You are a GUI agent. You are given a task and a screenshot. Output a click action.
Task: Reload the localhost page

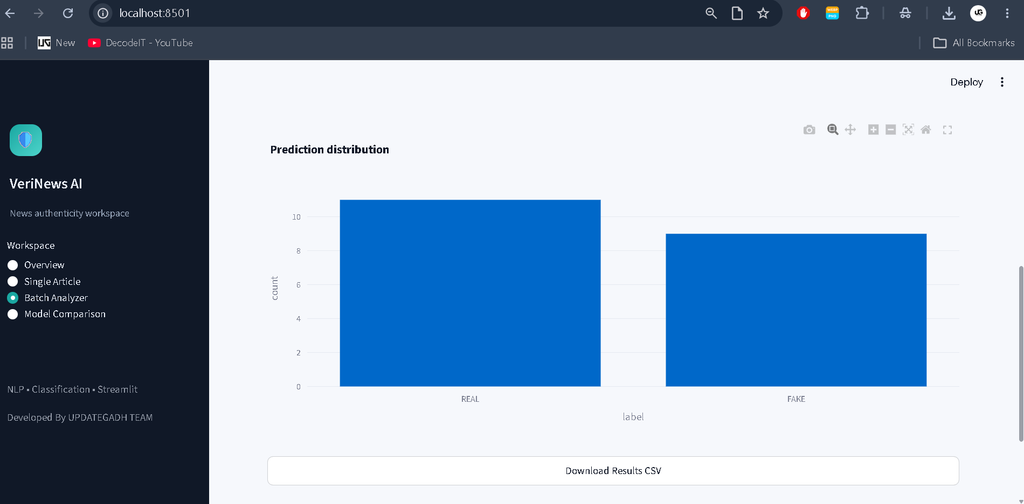click(67, 13)
